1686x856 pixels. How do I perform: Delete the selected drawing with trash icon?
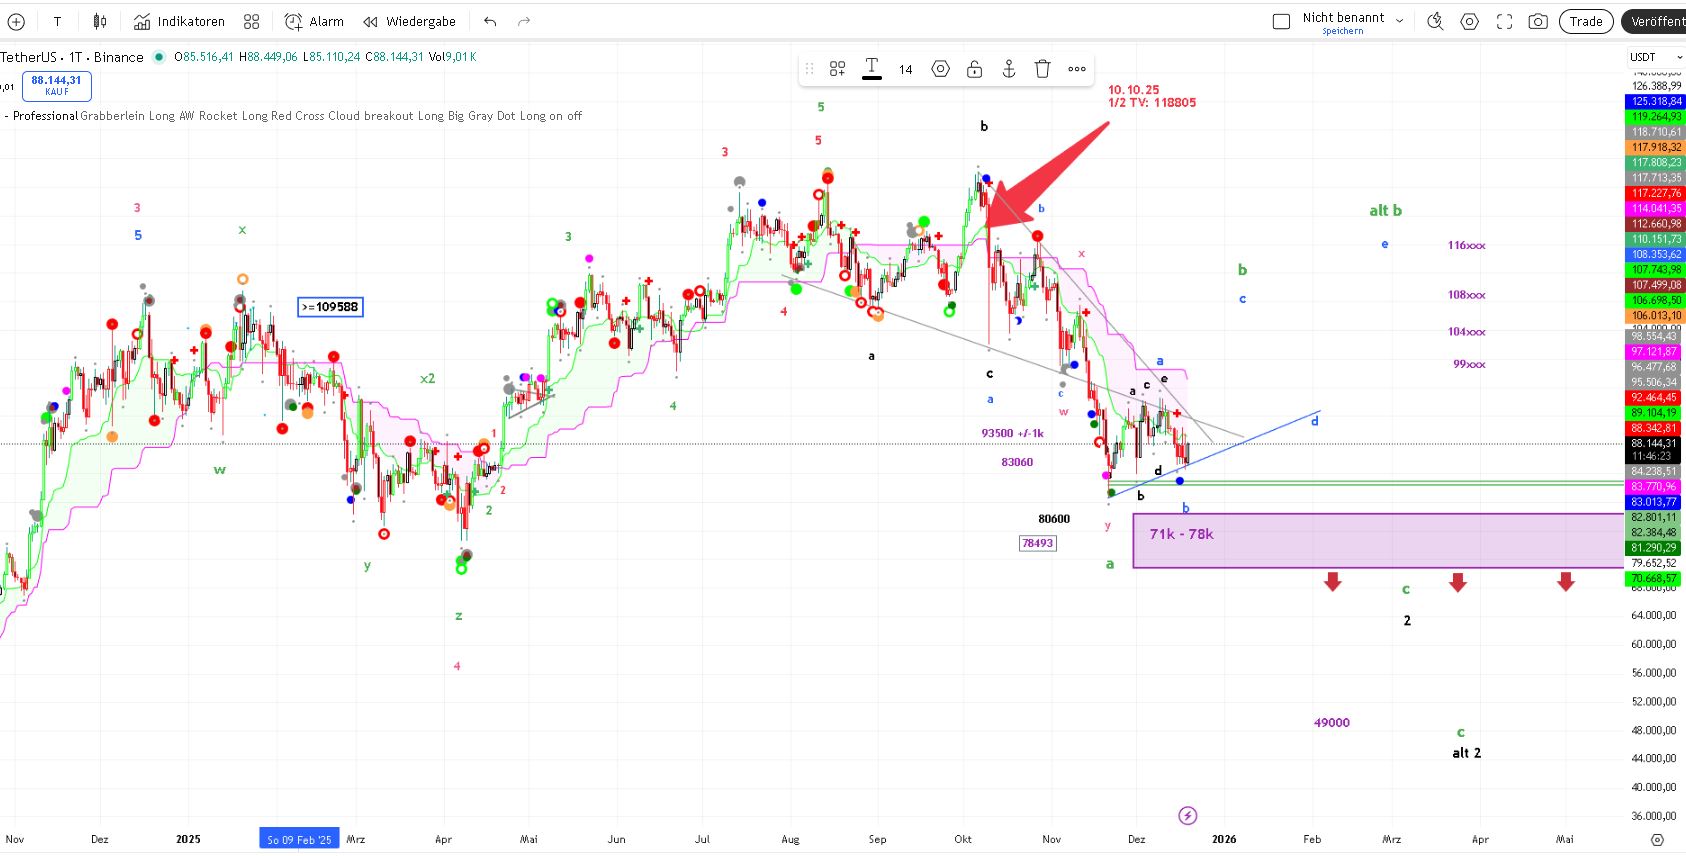tap(1042, 69)
